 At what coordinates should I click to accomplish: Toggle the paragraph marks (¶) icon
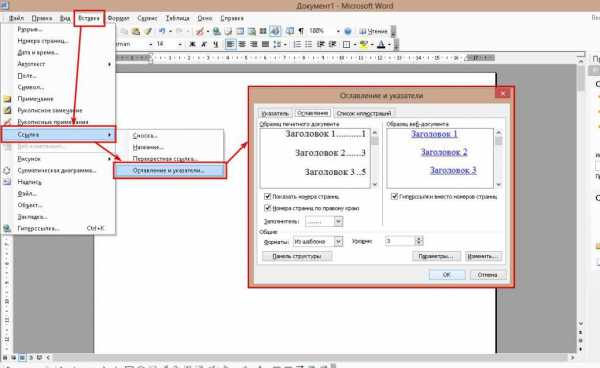pyautogui.click(x=301, y=31)
